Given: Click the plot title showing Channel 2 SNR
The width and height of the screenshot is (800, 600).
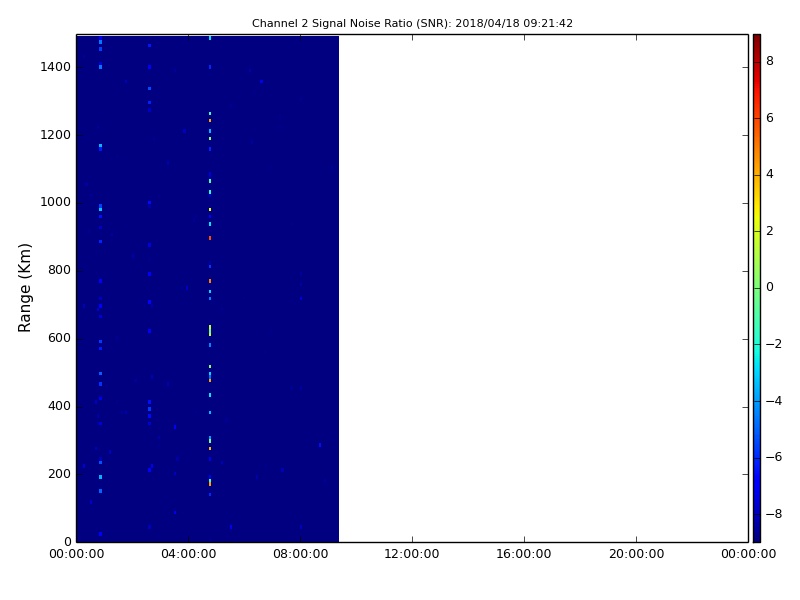Looking at the screenshot, I should [x=412, y=23].
